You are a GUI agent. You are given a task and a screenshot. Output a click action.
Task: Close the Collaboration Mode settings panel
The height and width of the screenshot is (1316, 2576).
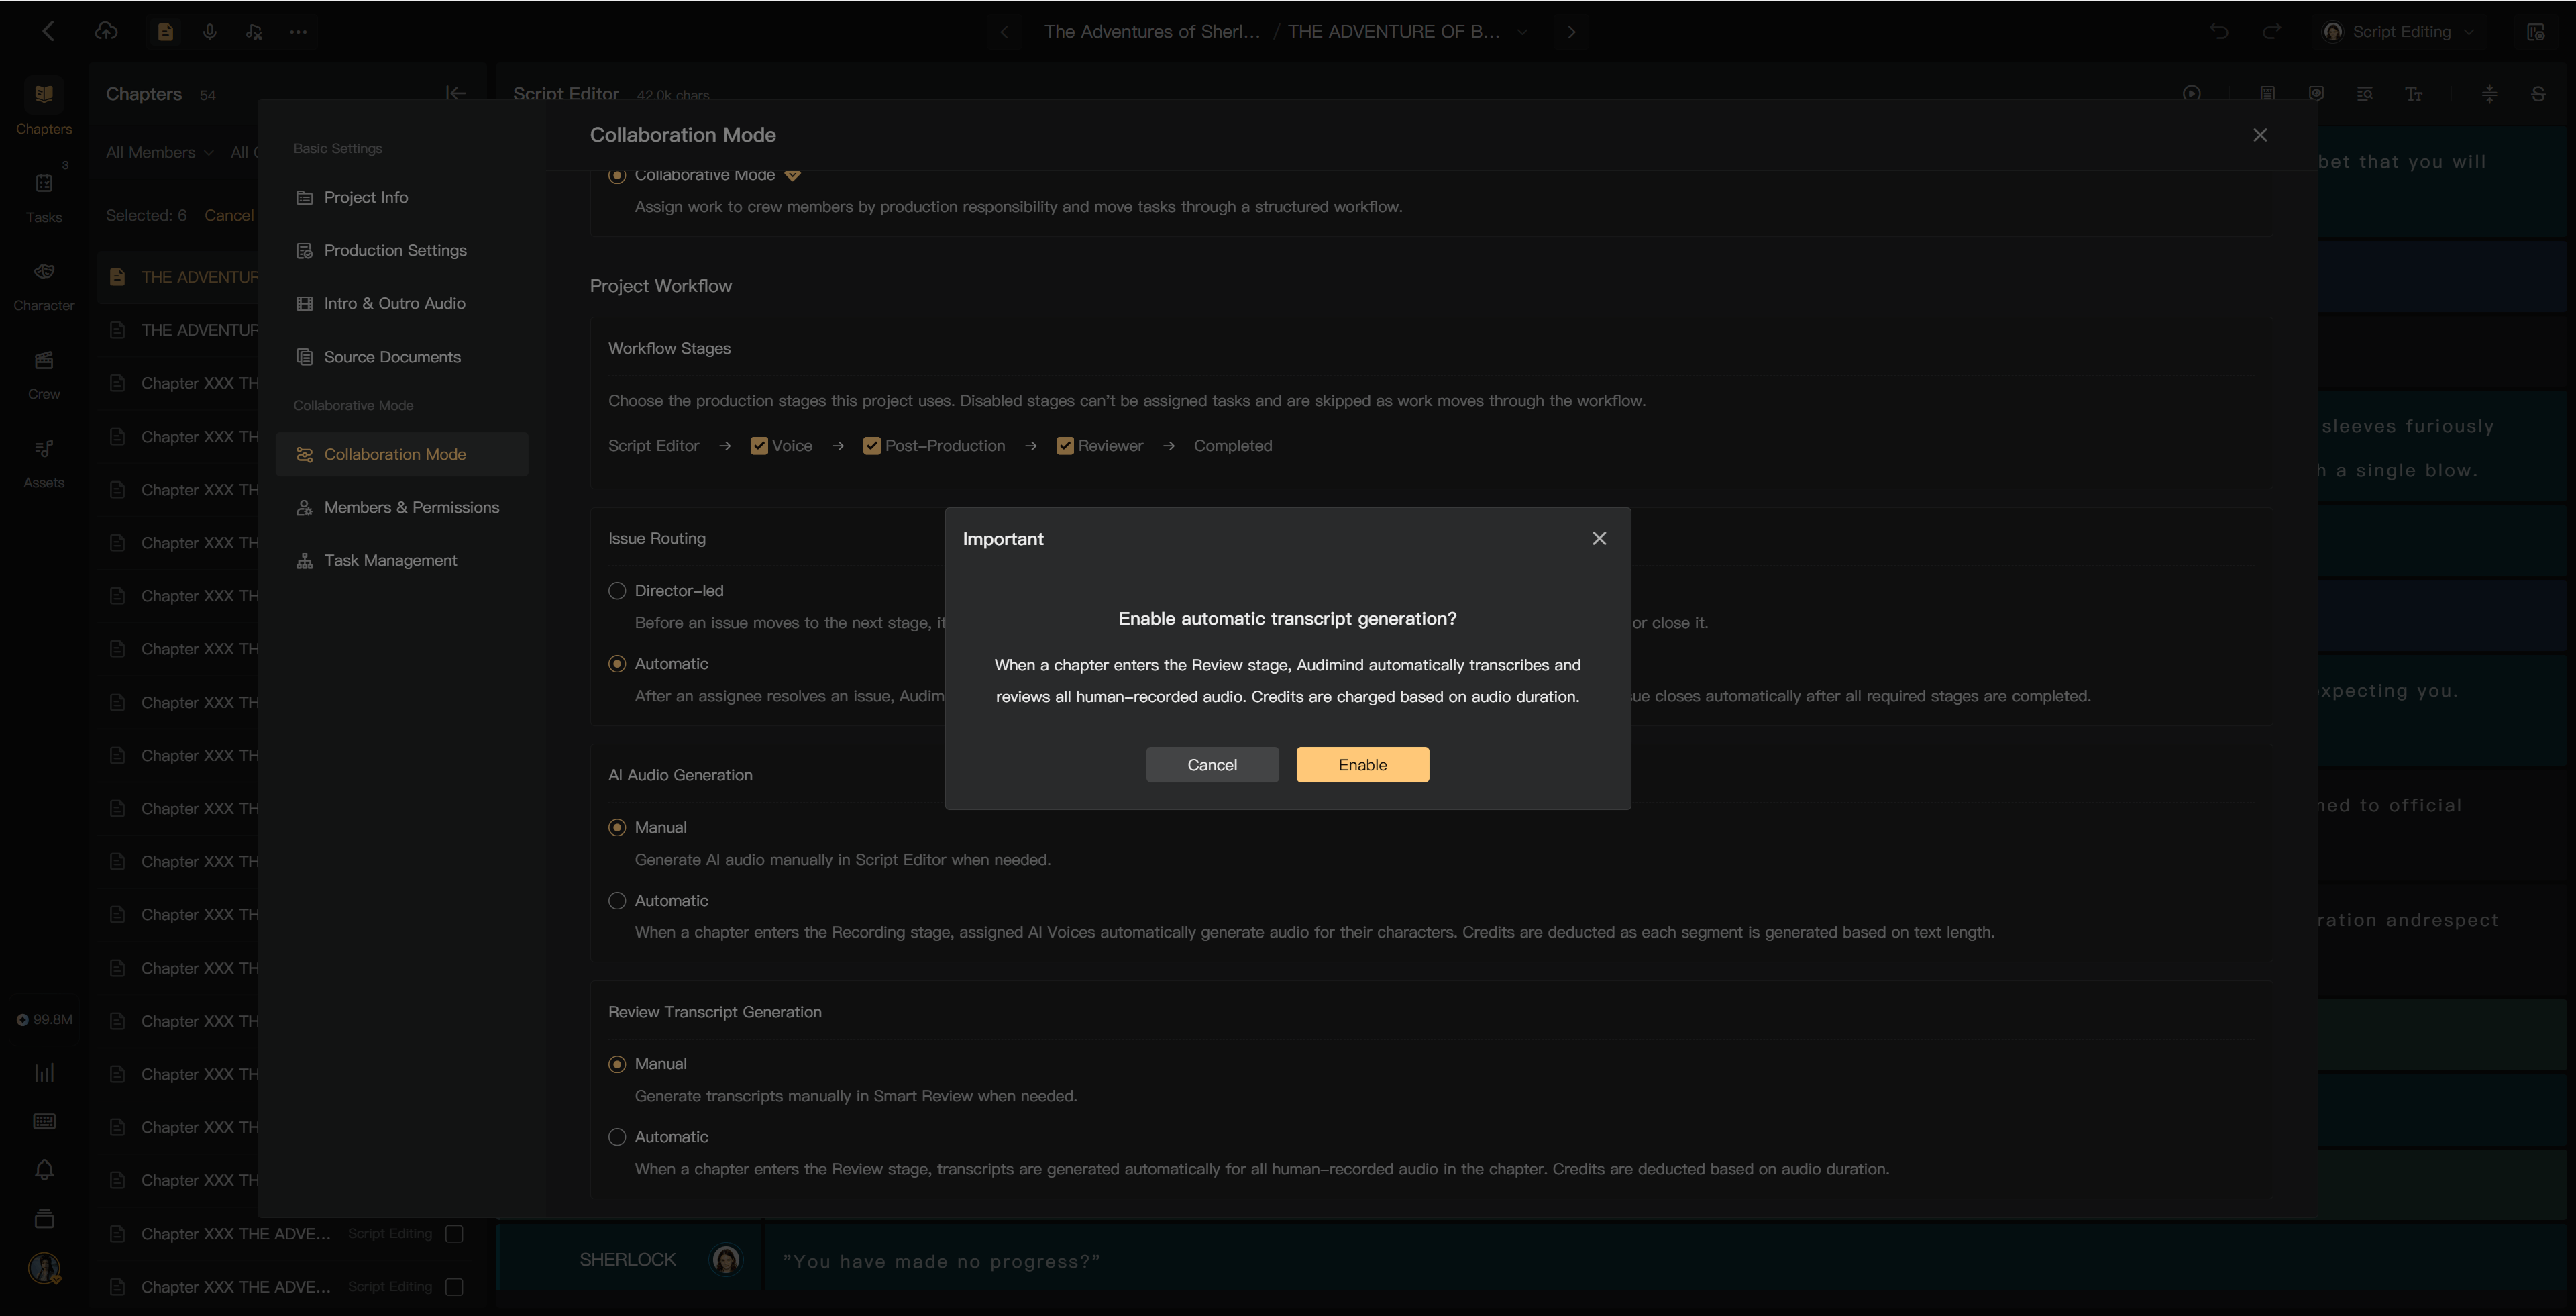[x=2260, y=135]
